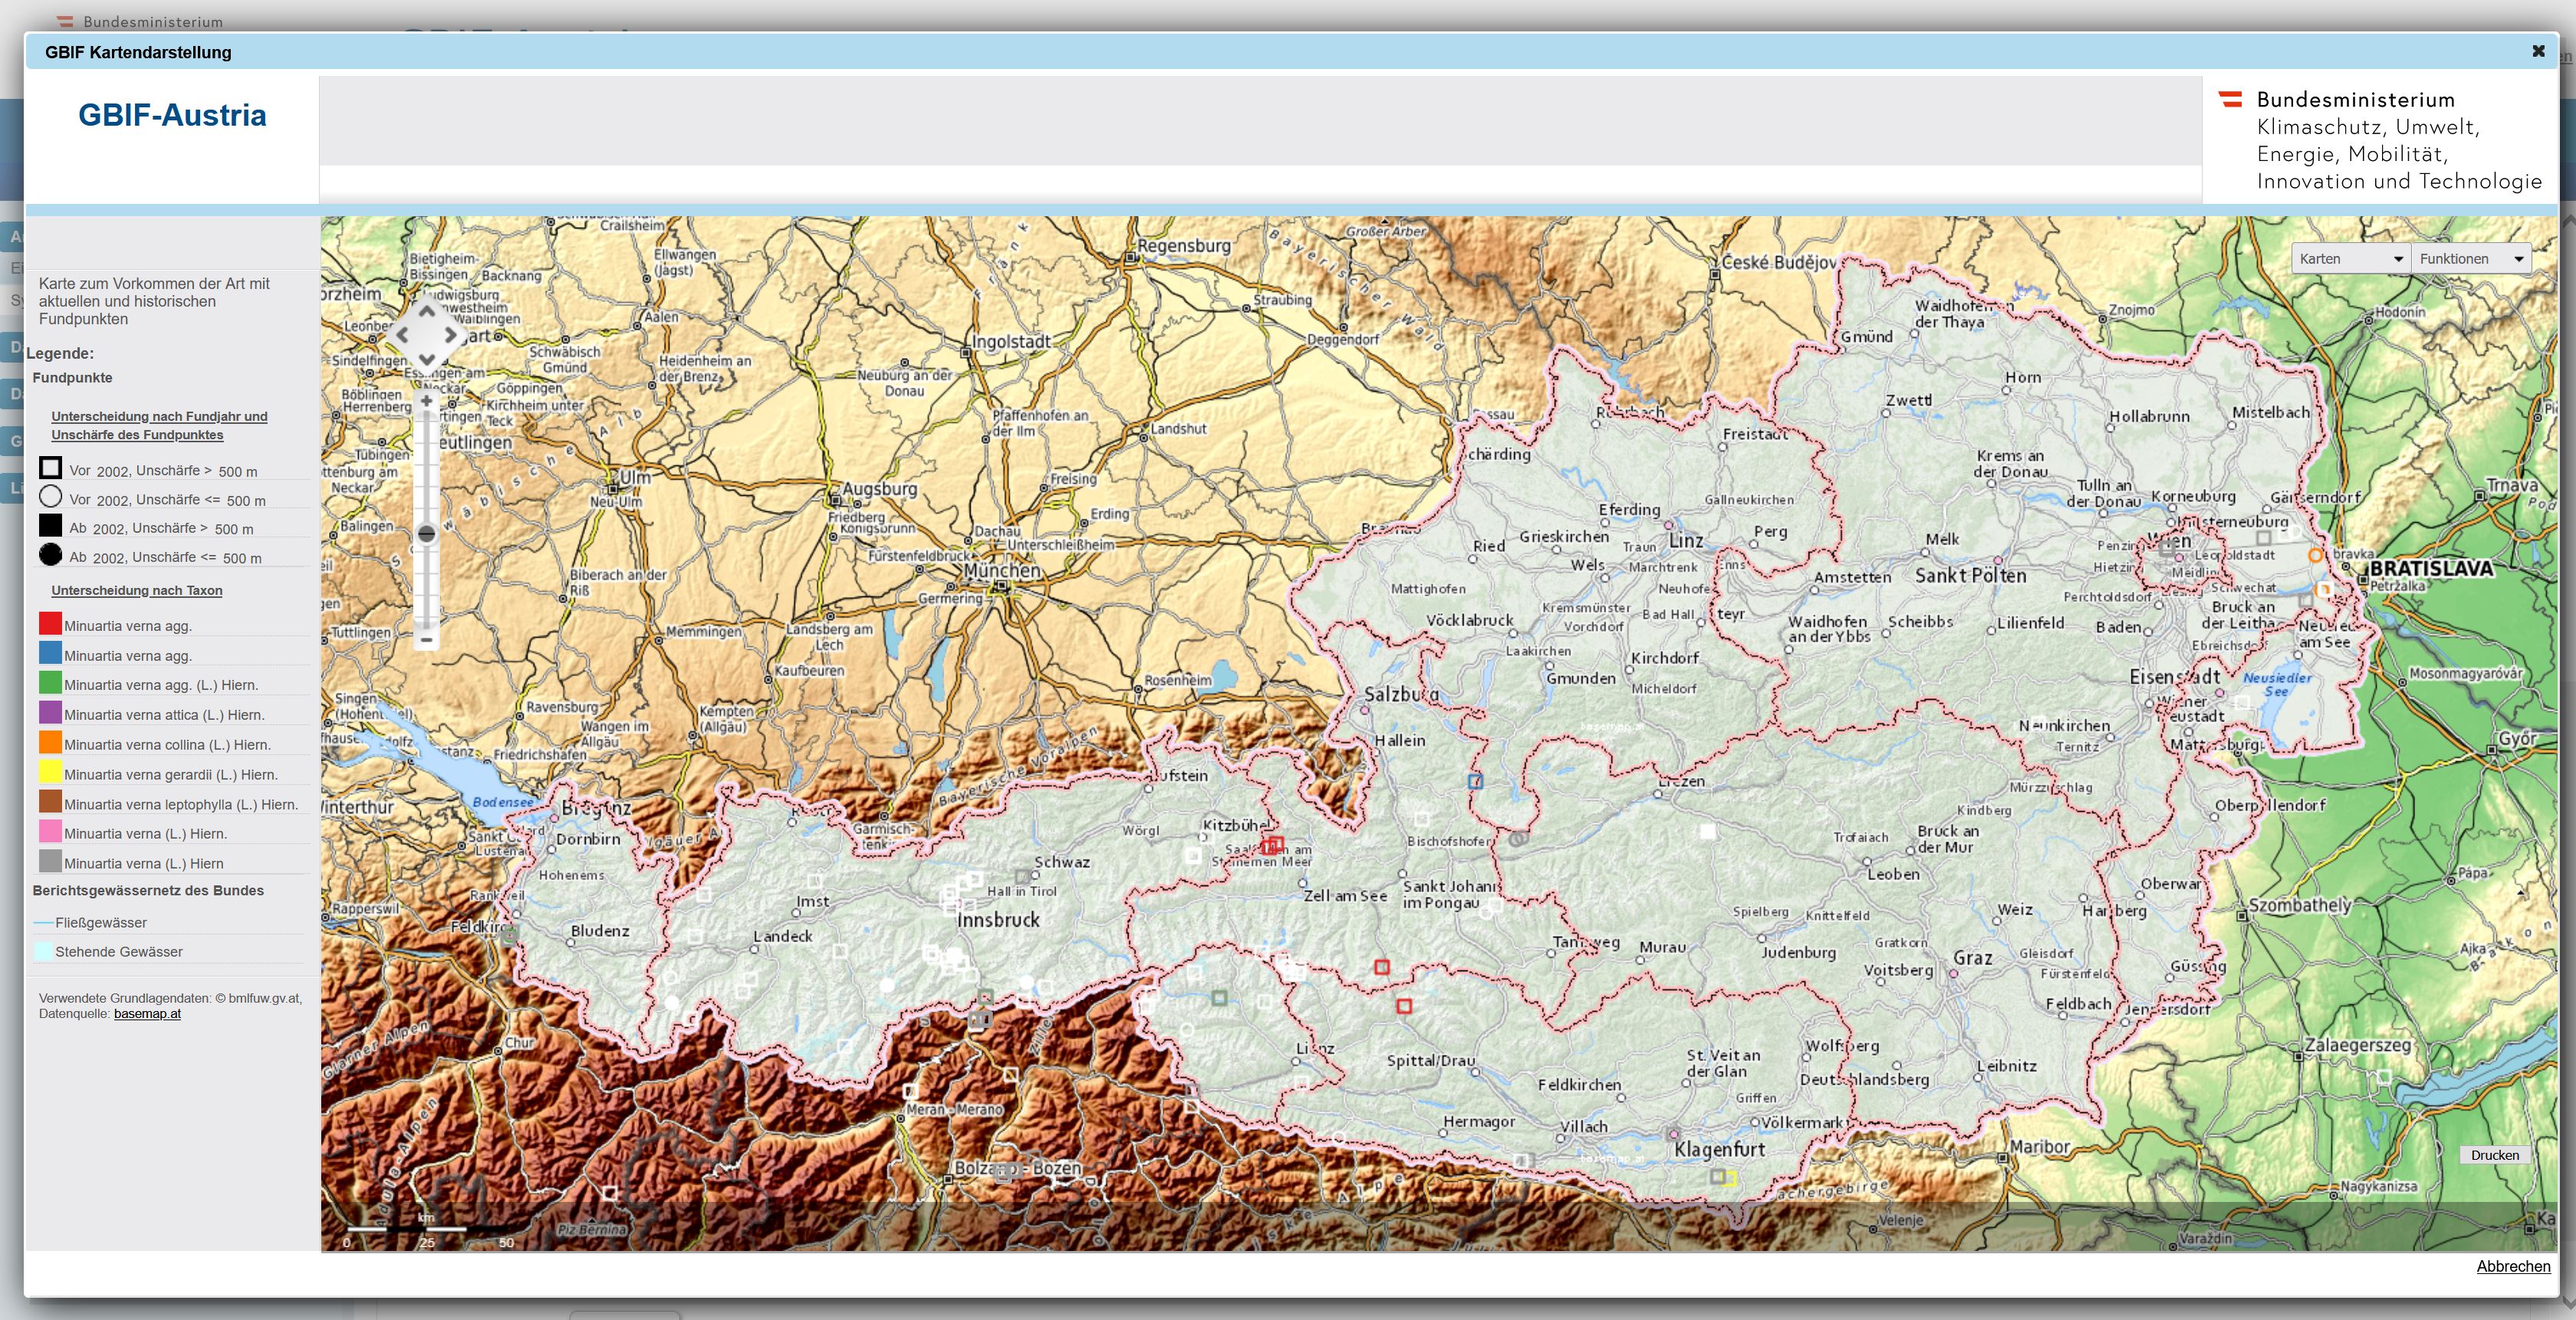Screen dimensions: 2576x1320
Task: Click the Fließgewässer blue line symbol
Action: [43, 922]
